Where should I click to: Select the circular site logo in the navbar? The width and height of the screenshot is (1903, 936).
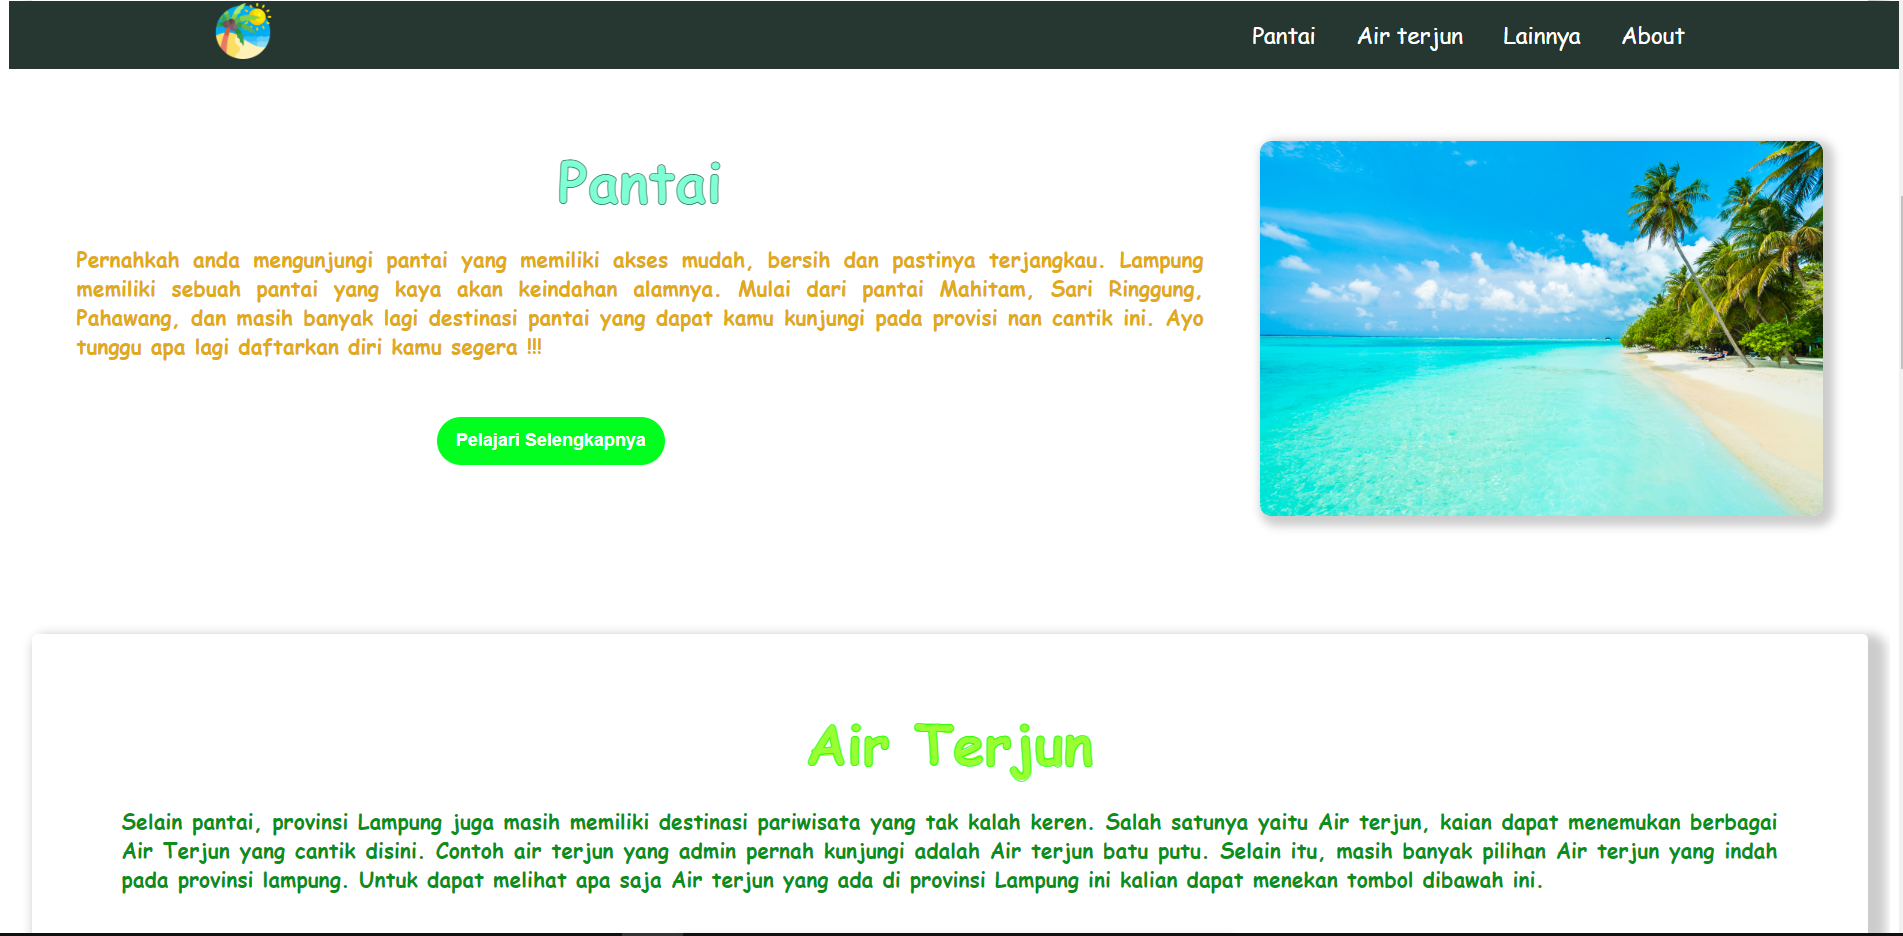click(242, 33)
